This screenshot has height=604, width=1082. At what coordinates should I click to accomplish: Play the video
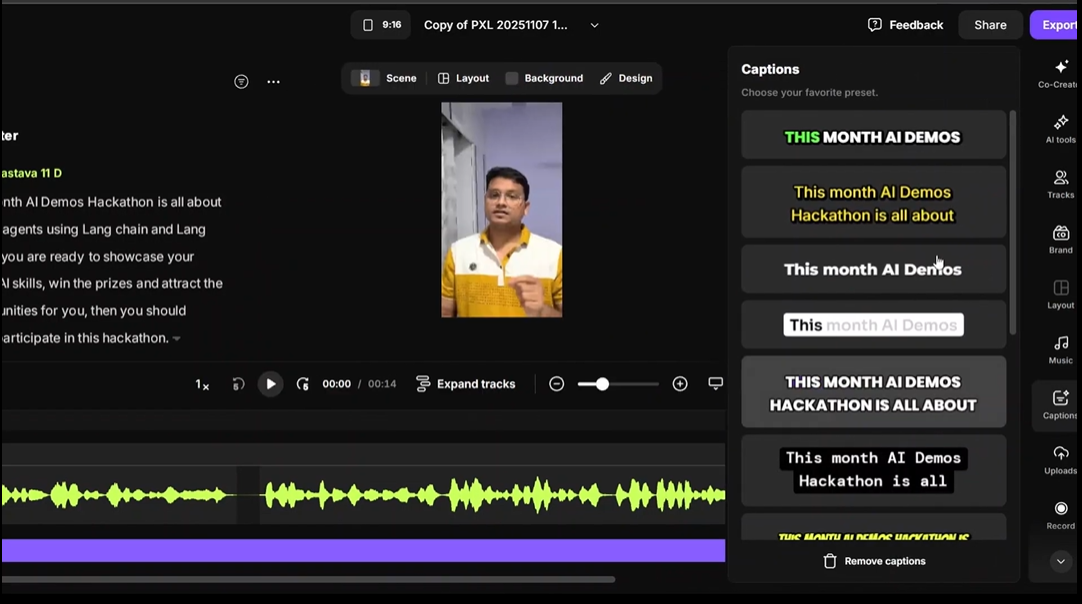[270, 384]
